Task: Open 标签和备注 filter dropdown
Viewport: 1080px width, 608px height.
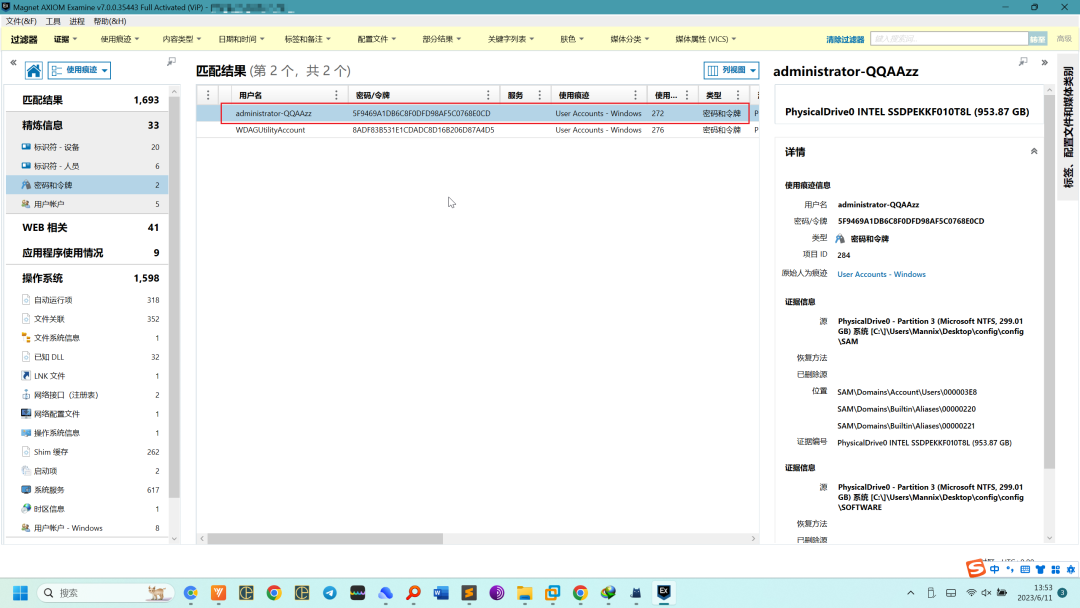Action: [307, 39]
